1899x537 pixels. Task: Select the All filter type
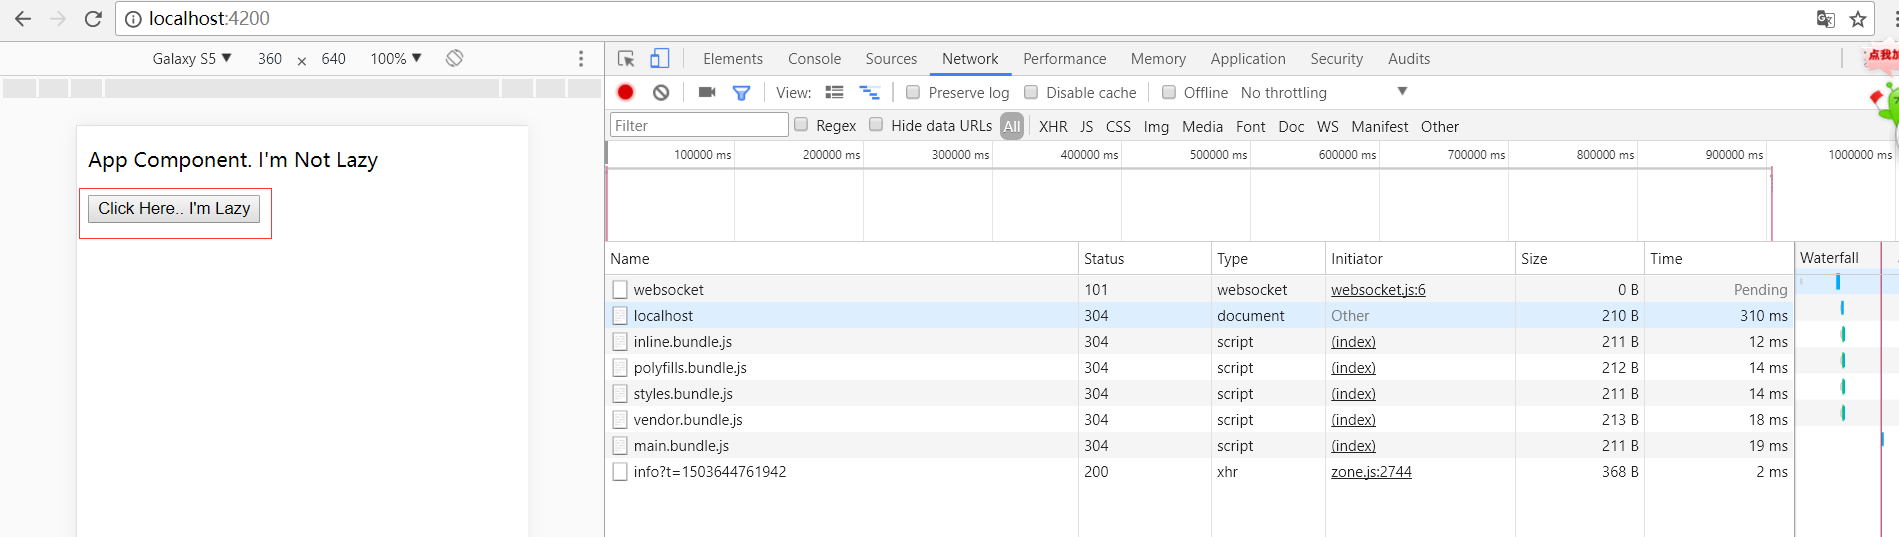pyautogui.click(x=1012, y=126)
